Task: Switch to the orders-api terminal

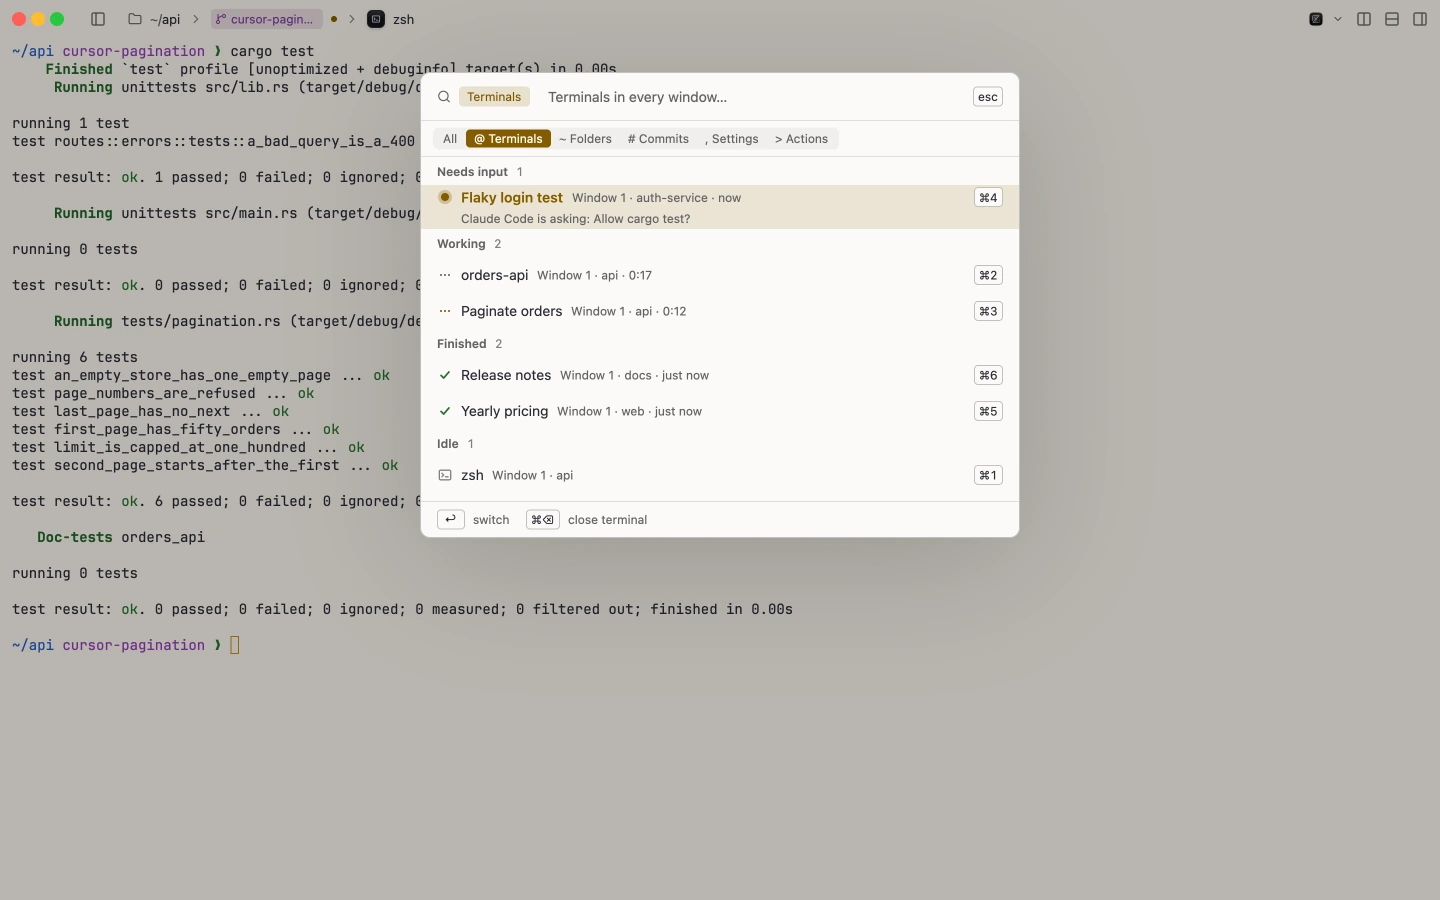Action: 720,275
